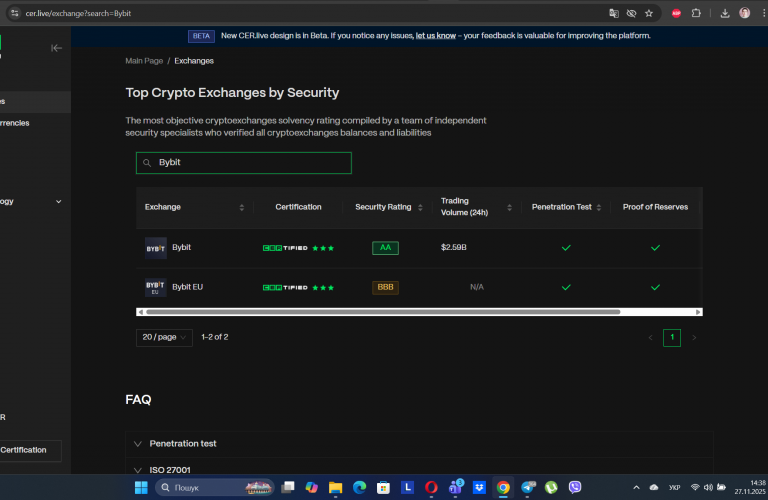Go to next page arrow
The width and height of the screenshot is (768, 500).
694,337
